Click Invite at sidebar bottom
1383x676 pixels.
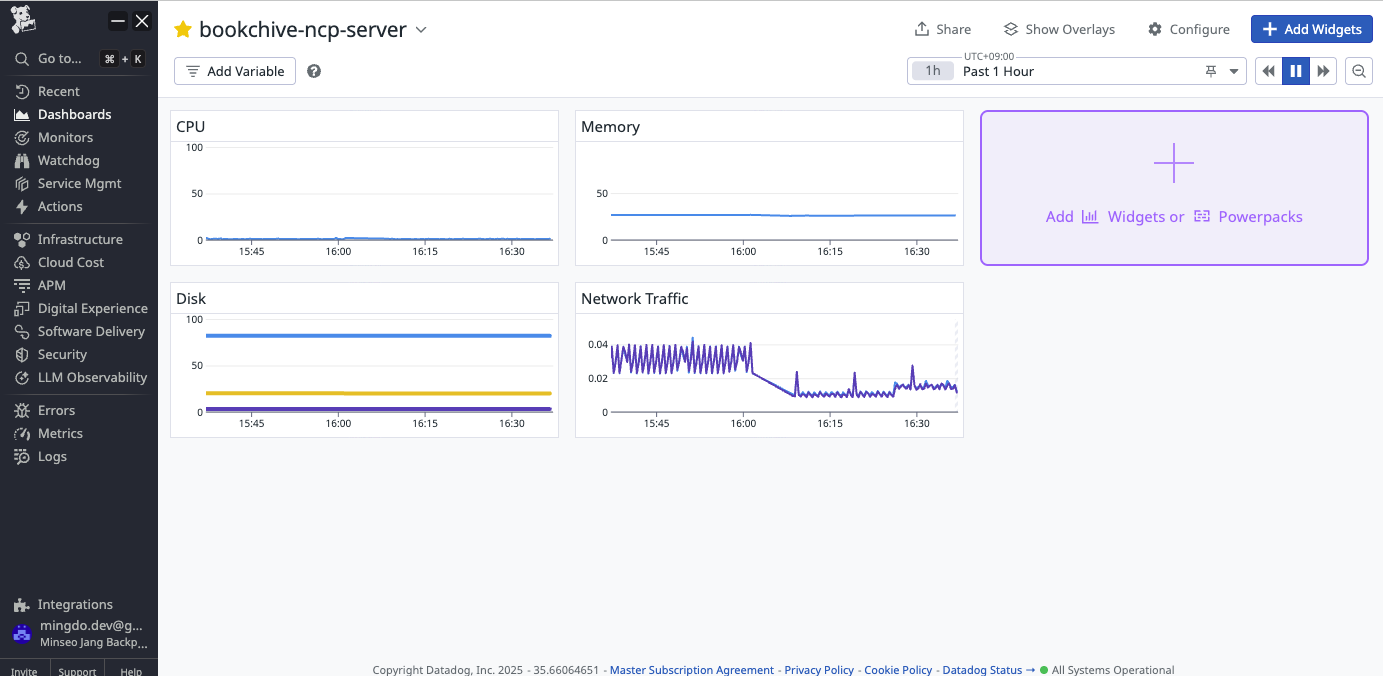(24, 671)
